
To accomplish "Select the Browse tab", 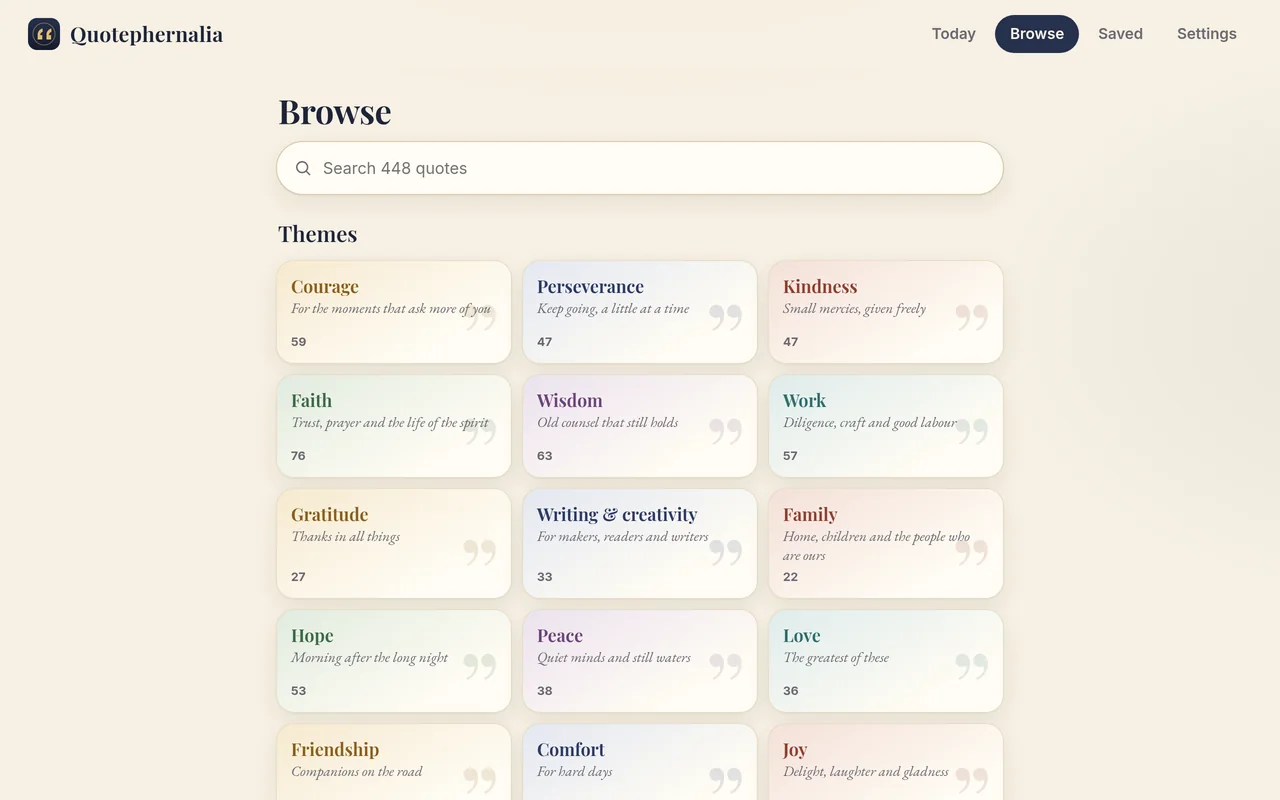I will [1036, 34].
